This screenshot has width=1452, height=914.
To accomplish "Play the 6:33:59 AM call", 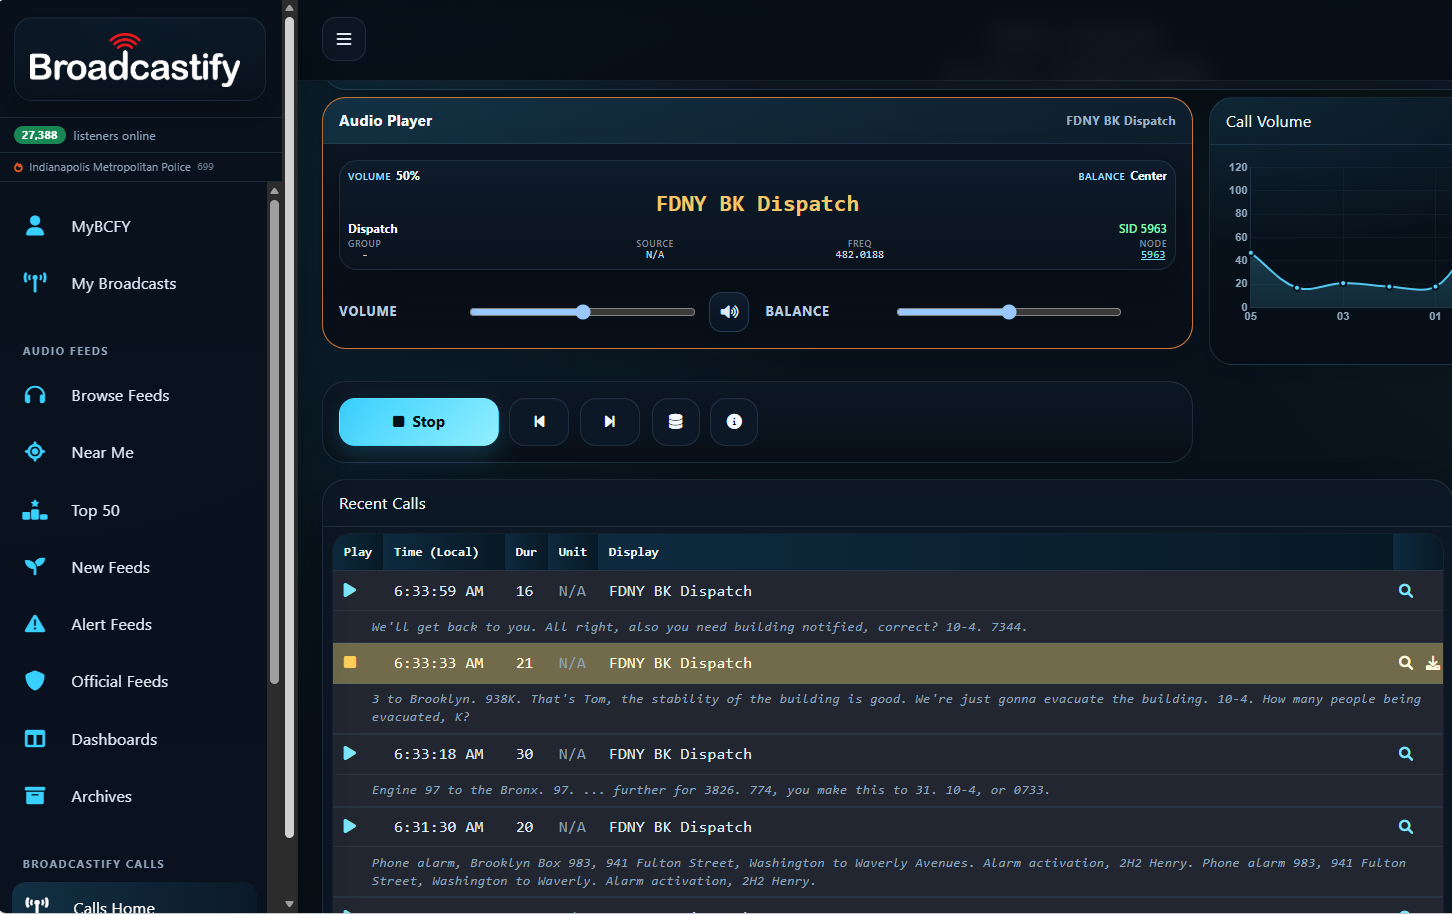I will click(350, 591).
